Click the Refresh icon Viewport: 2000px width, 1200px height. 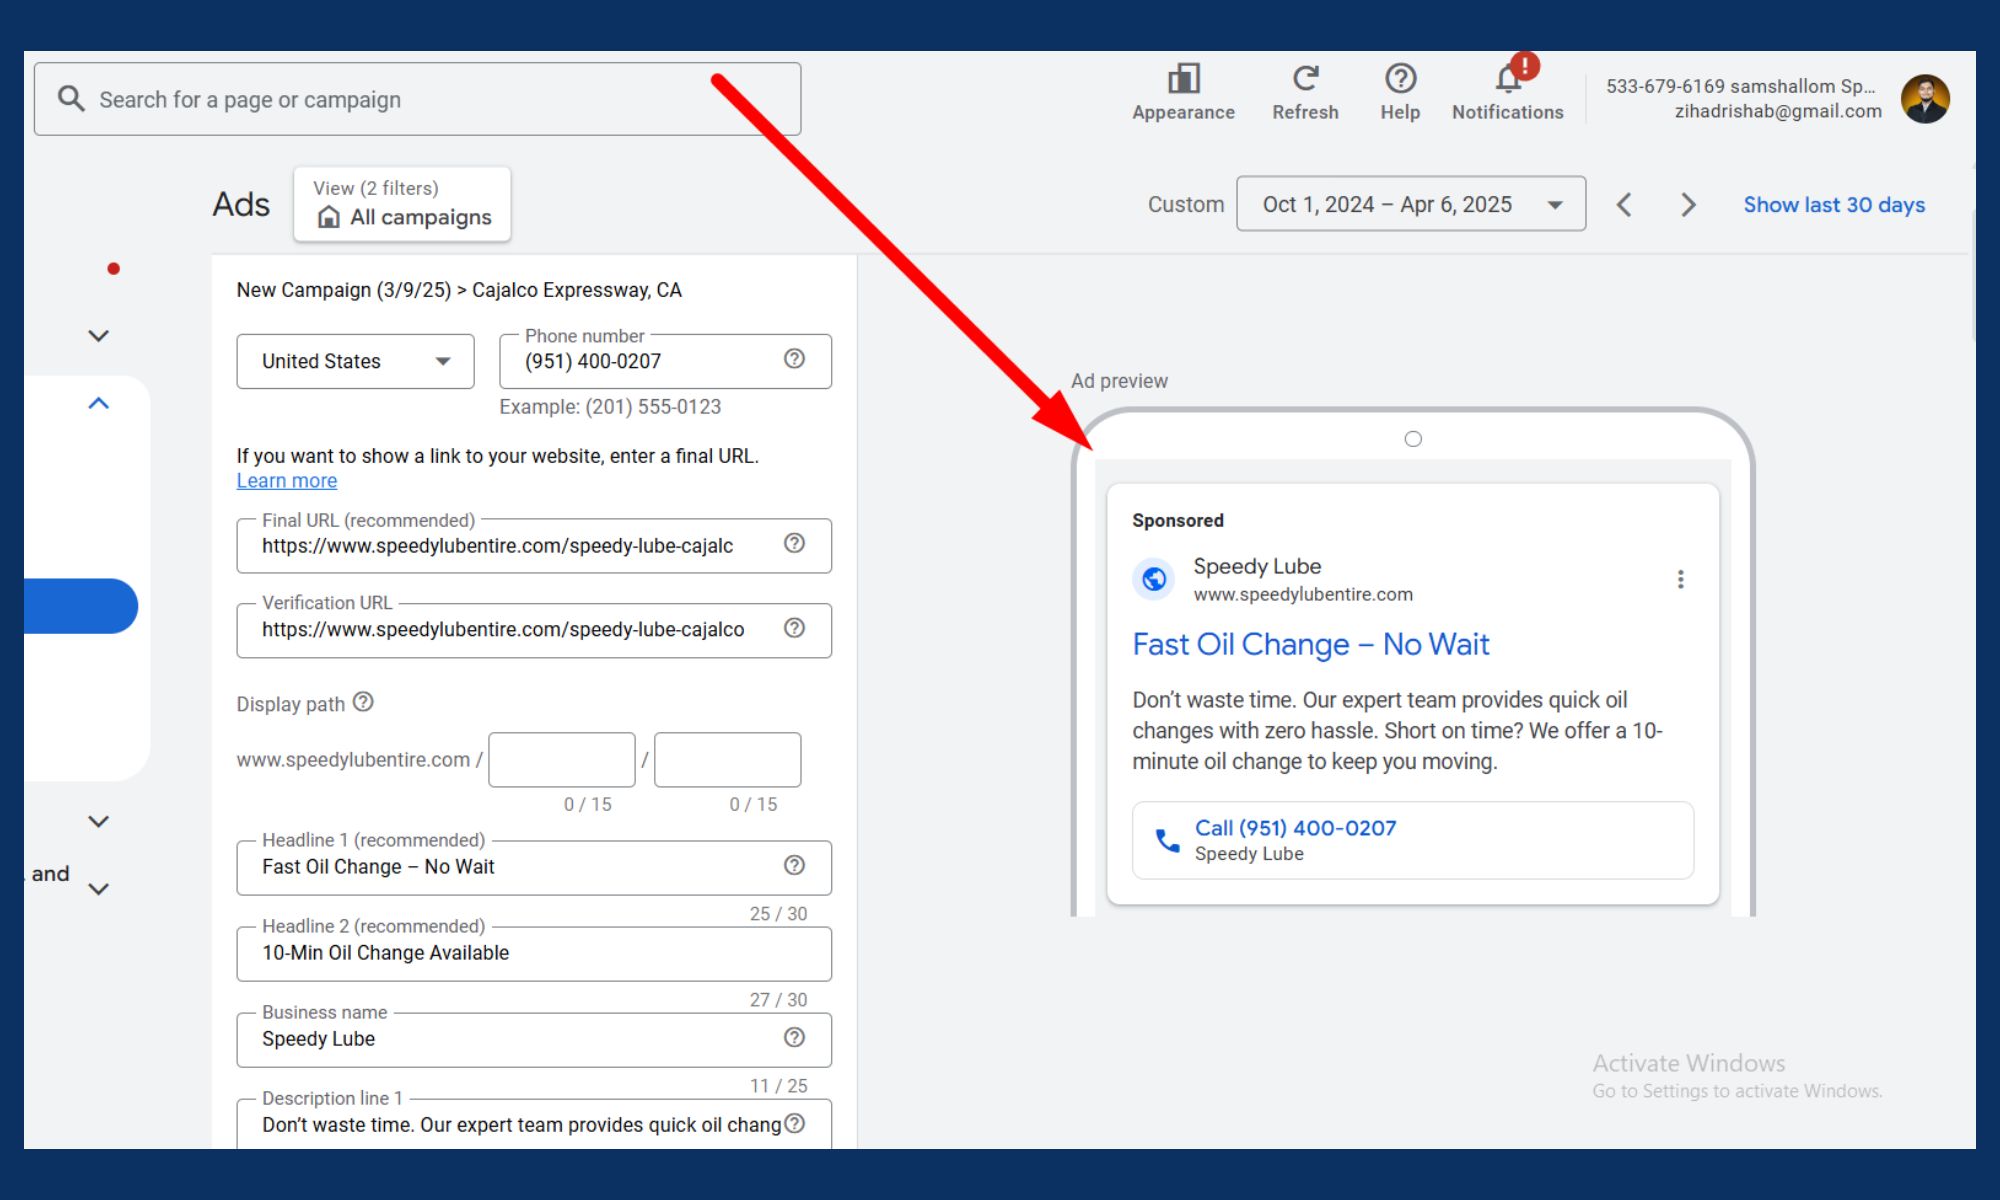click(1305, 78)
